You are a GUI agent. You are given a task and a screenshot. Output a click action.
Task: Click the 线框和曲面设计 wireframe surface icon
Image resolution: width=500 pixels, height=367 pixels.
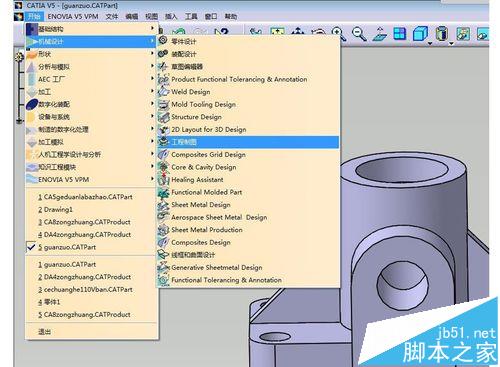(163, 255)
